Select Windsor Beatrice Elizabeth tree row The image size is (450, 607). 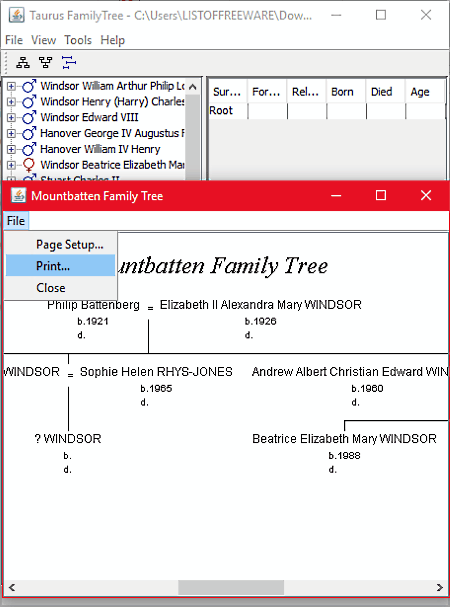112,165
